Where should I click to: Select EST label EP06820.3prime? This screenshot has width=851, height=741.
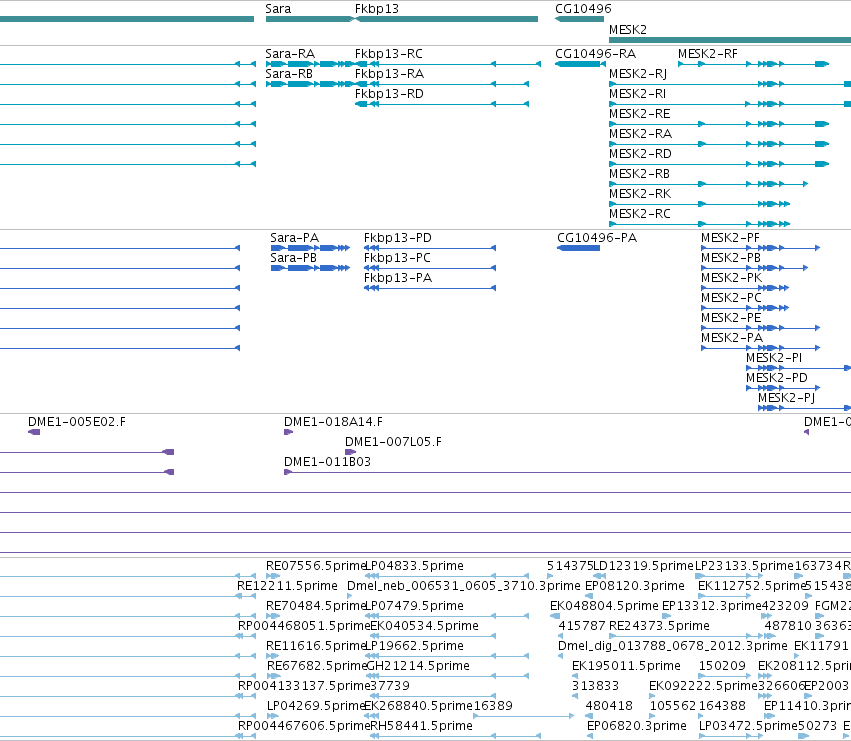pos(637,726)
